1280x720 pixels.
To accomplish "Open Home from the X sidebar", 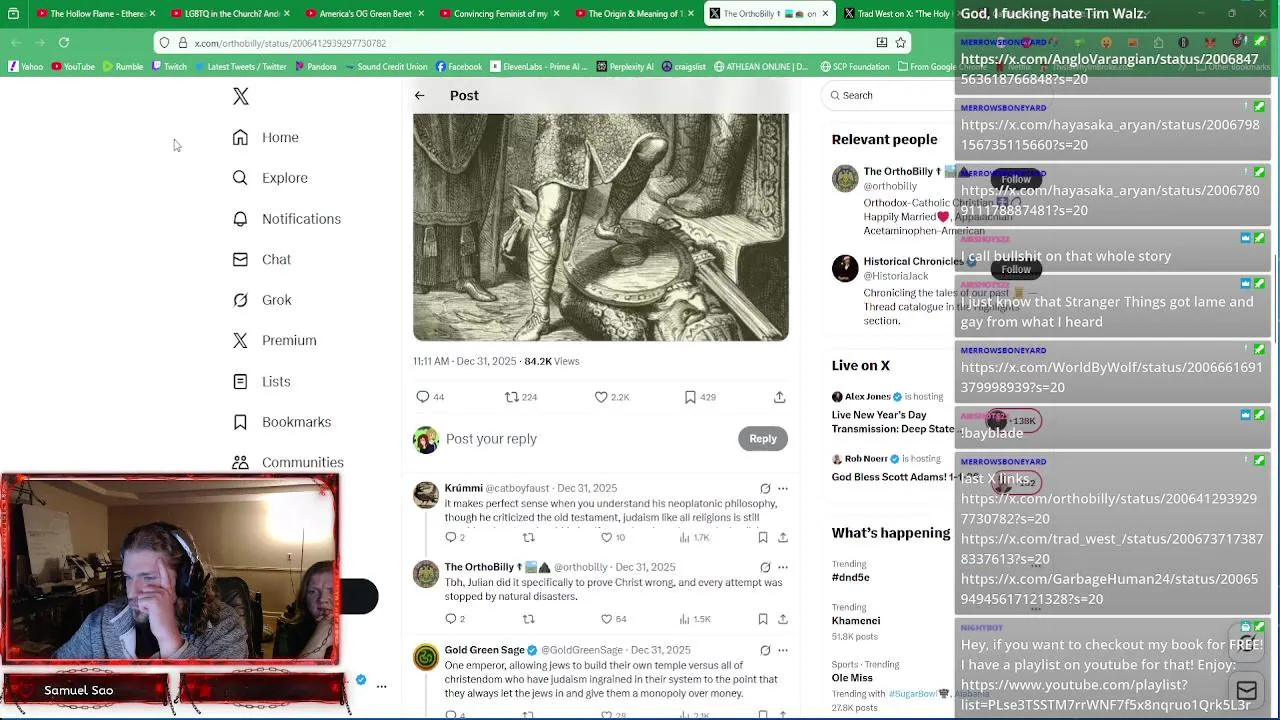I will coord(266,137).
